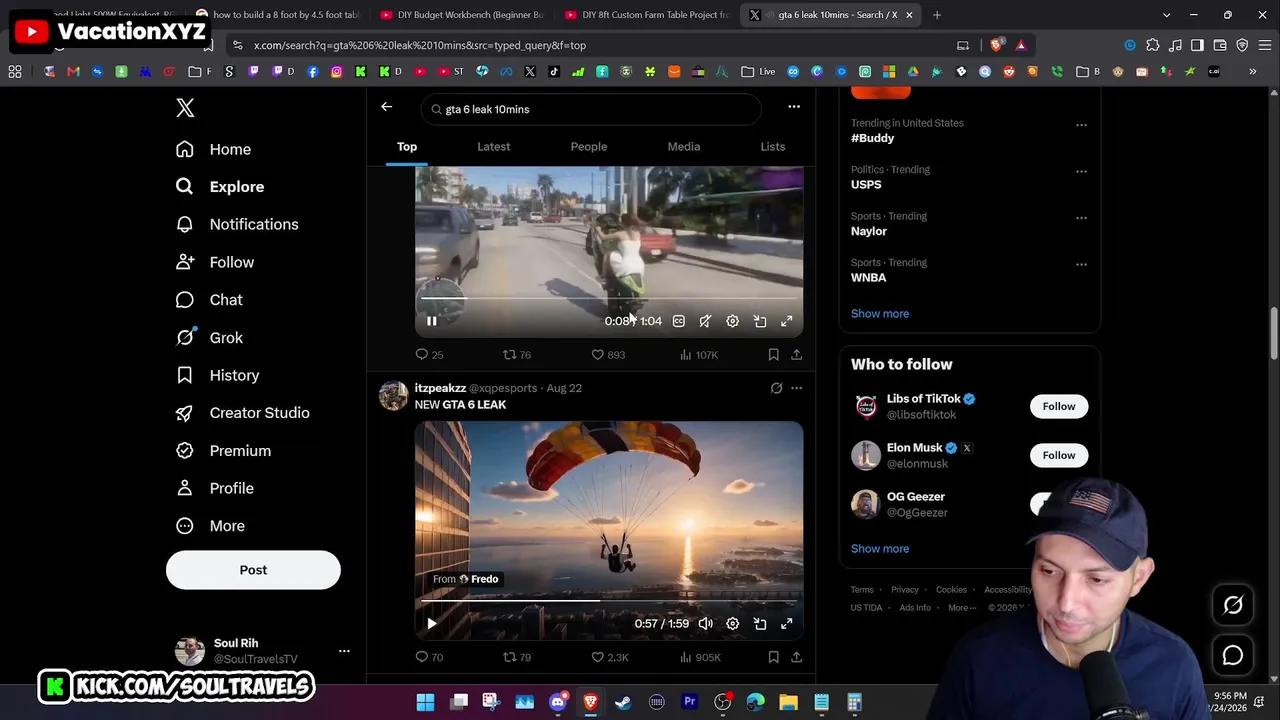Viewport: 1280px width, 720px height.
Task: Open History in the sidebar
Action: [217, 375]
